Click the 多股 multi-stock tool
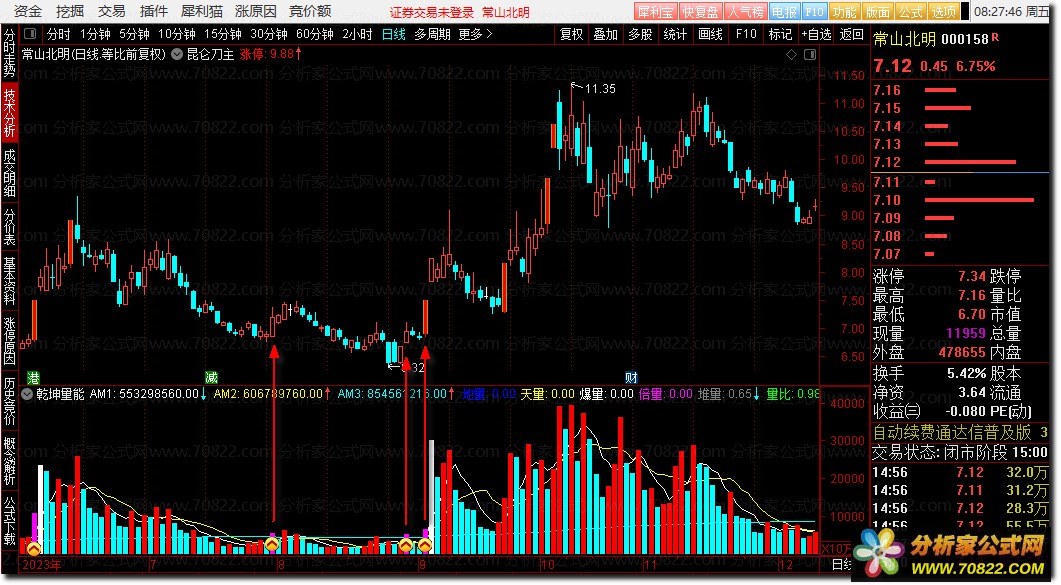This screenshot has width=1061, height=585. tap(640, 34)
